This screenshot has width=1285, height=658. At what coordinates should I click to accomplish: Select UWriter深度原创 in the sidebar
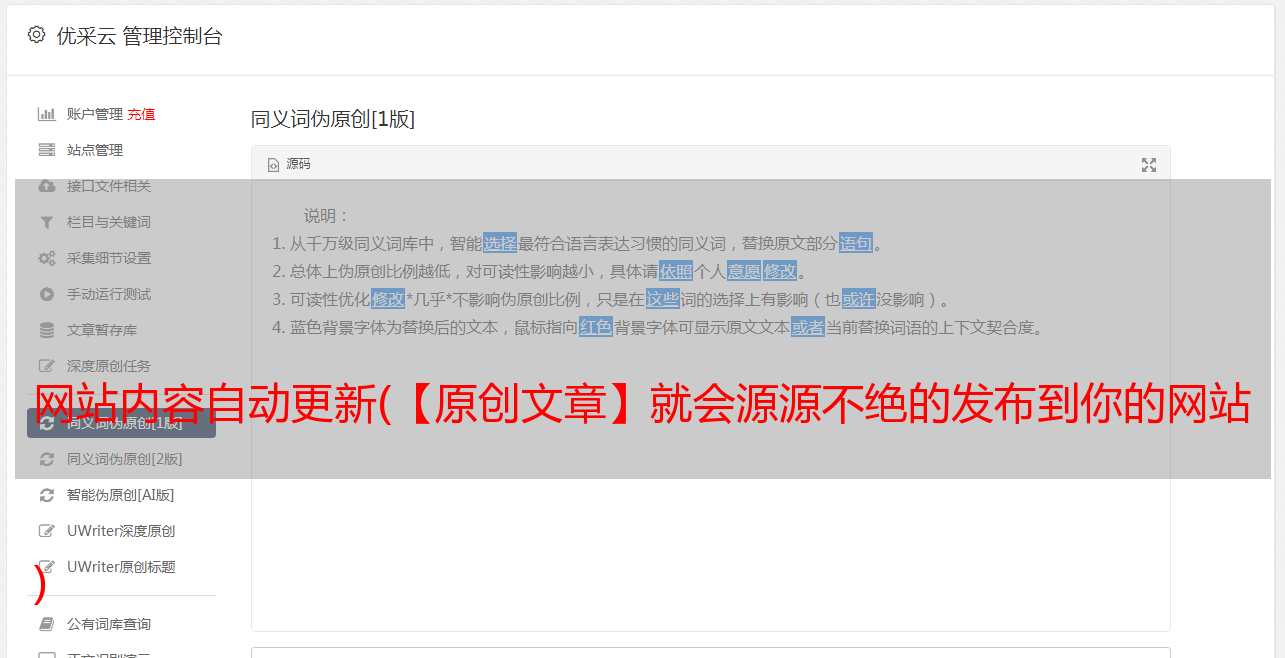tap(121, 531)
